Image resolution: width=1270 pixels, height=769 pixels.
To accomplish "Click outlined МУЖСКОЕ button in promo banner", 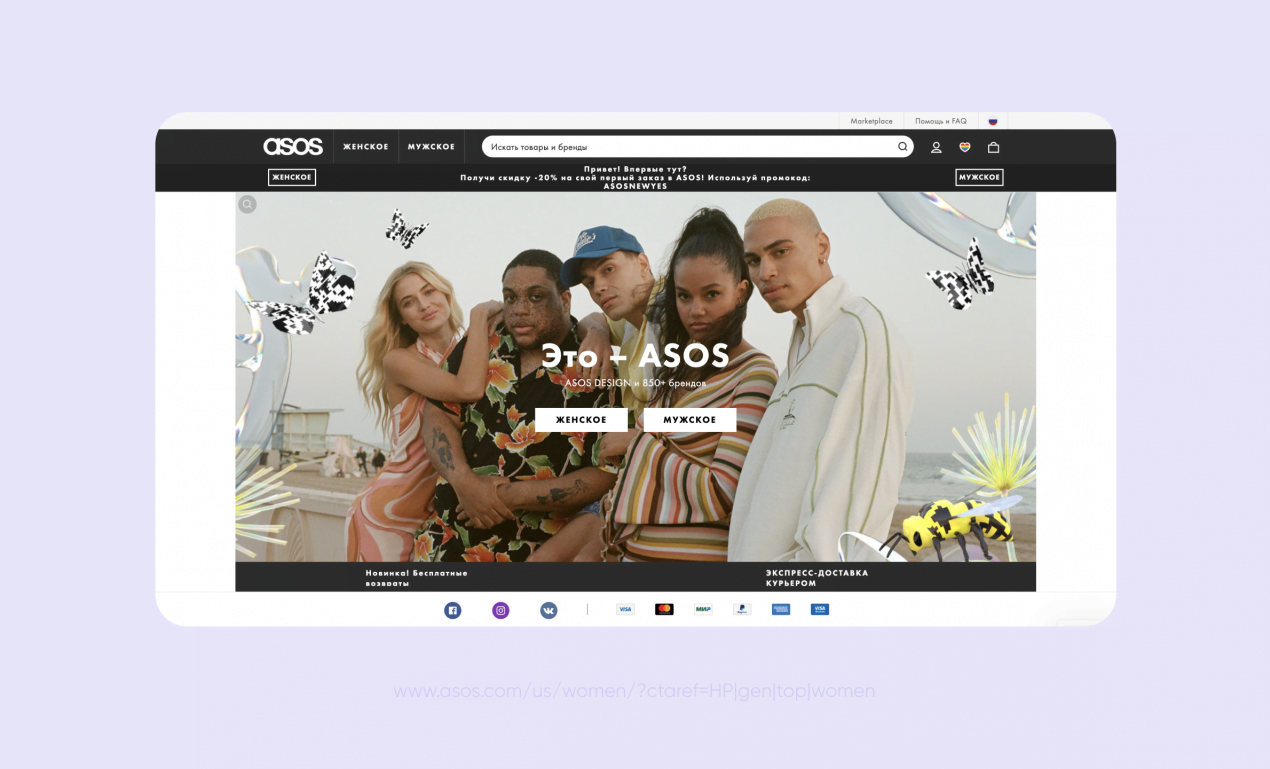I will [979, 177].
